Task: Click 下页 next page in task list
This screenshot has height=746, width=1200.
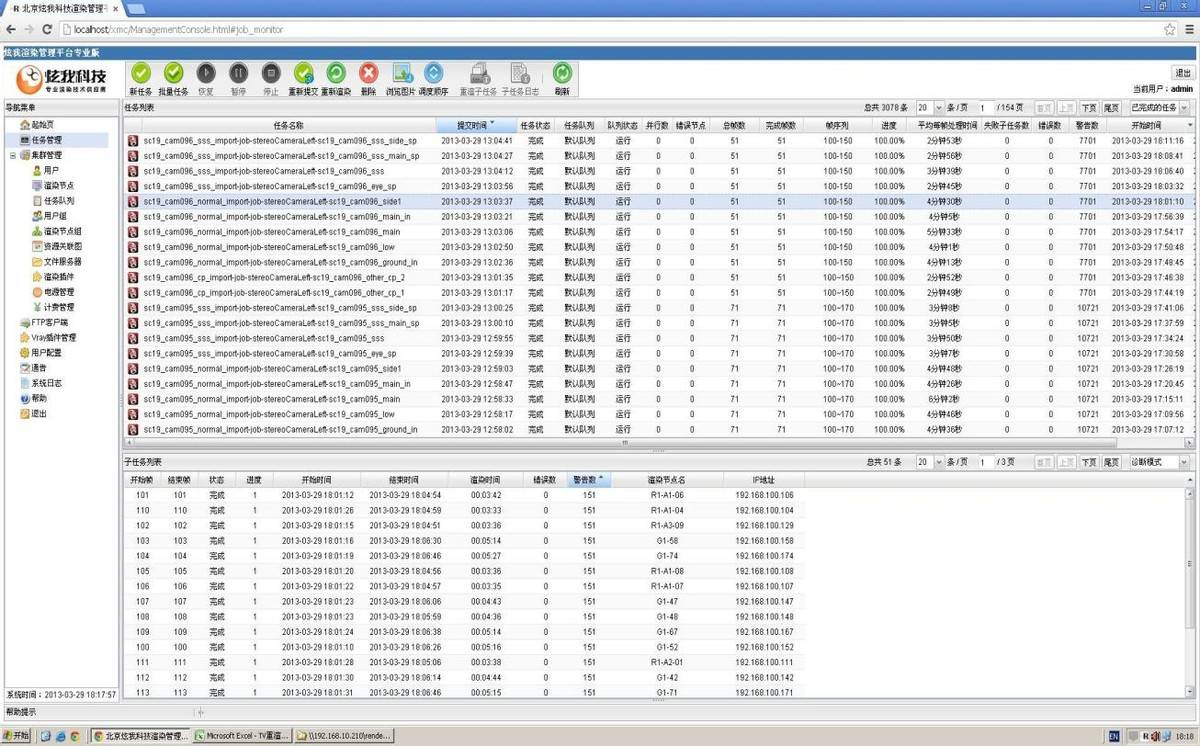Action: click(x=1089, y=108)
